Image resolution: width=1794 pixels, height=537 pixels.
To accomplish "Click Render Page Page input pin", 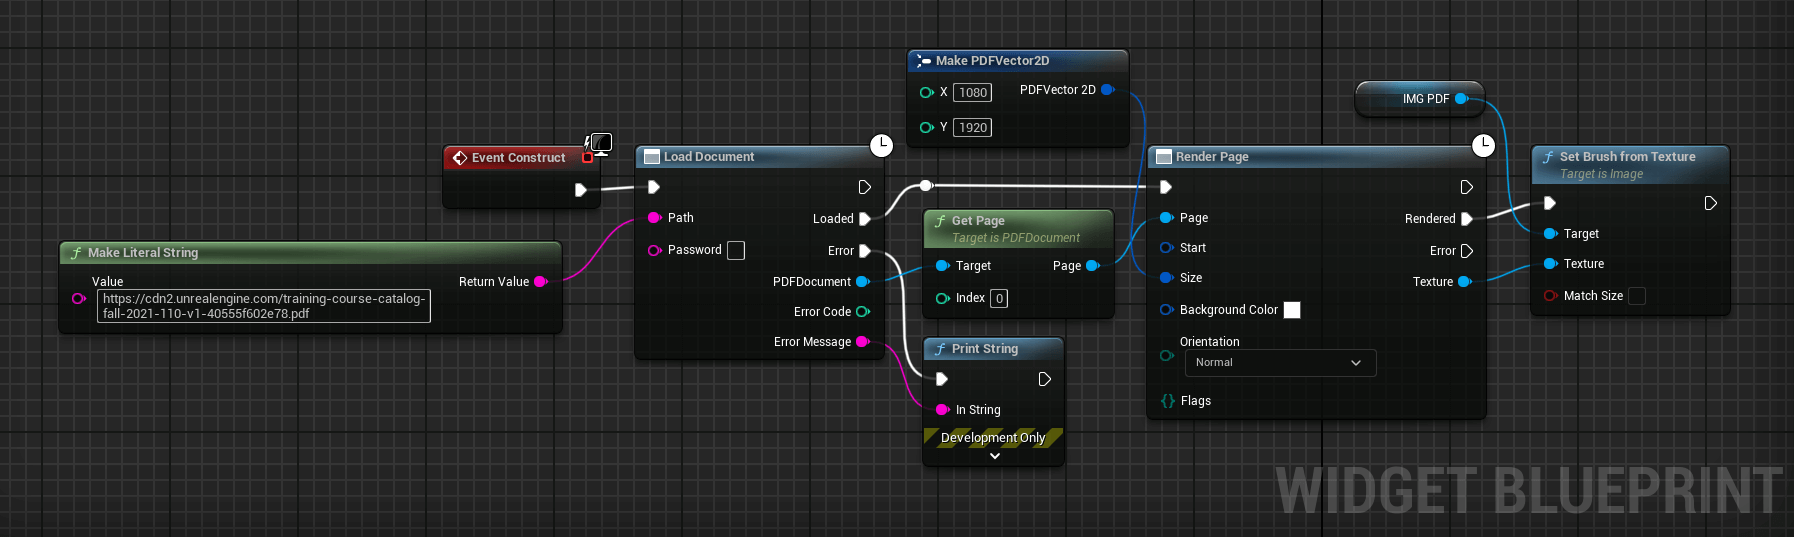I will (x=1166, y=218).
